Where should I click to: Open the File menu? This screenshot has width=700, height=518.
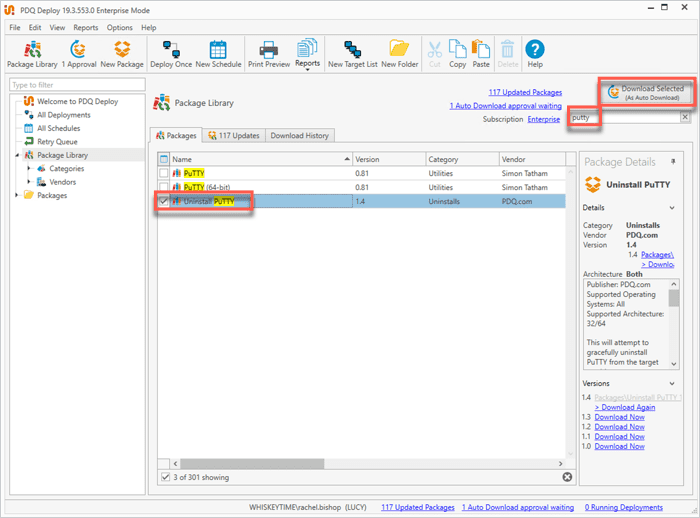point(15,28)
